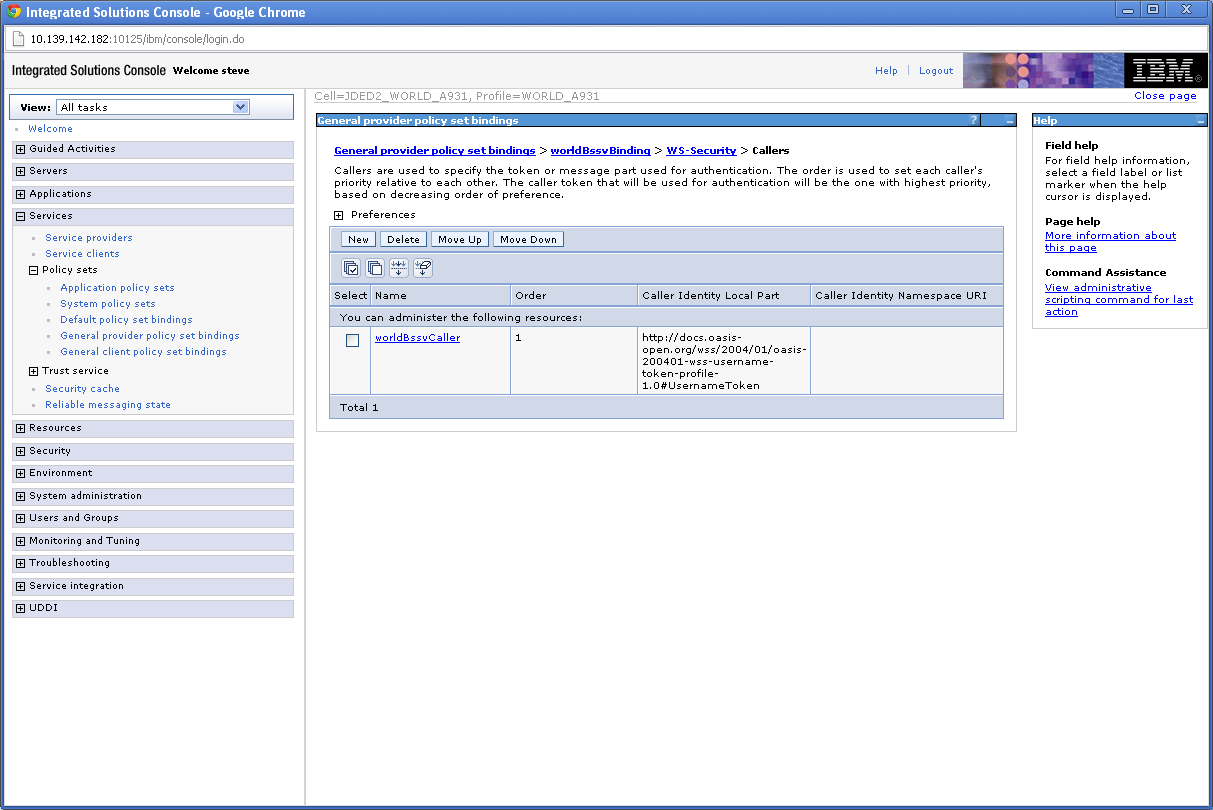
Task: Collapse the Services category
Action: (x=21, y=216)
